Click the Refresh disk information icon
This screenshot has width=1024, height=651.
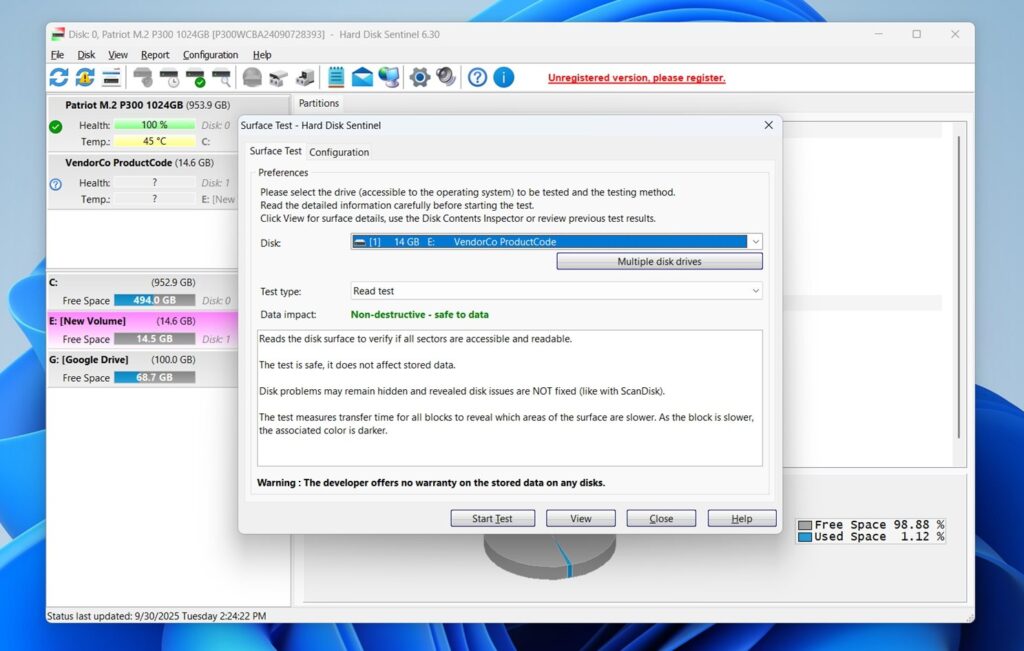(59, 77)
